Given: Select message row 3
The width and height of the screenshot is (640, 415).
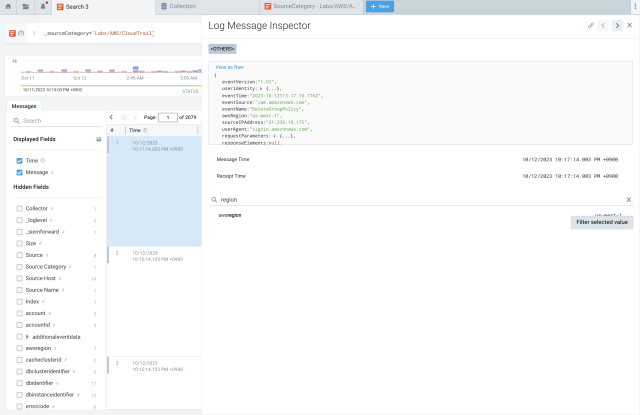Looking at the screenshot, I should click(x=154, y=382).
